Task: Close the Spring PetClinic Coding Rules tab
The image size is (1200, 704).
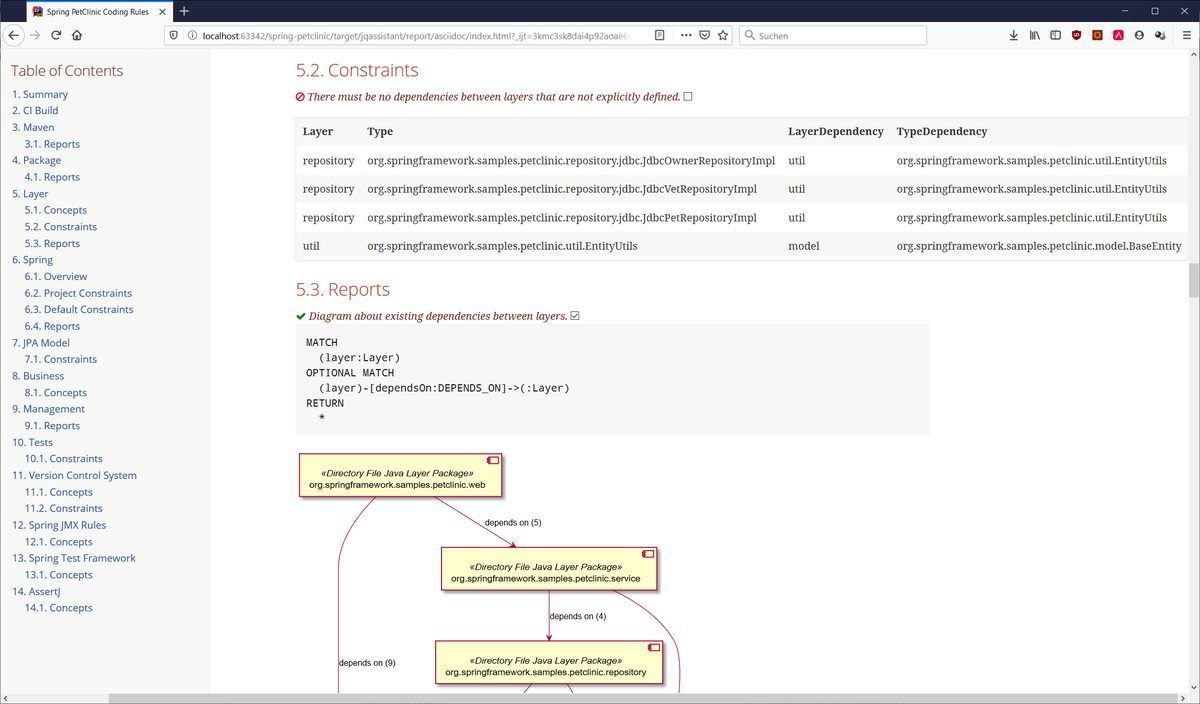Action: pos(160,11)
